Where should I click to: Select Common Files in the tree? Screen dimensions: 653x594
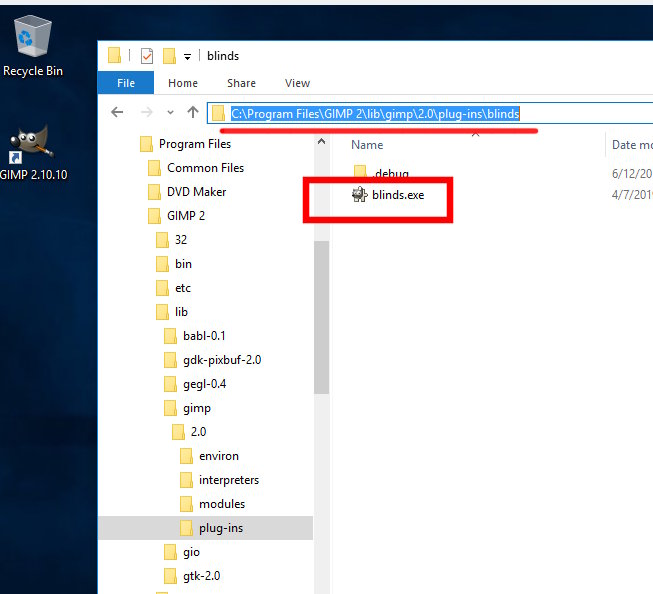click(196, 168)
